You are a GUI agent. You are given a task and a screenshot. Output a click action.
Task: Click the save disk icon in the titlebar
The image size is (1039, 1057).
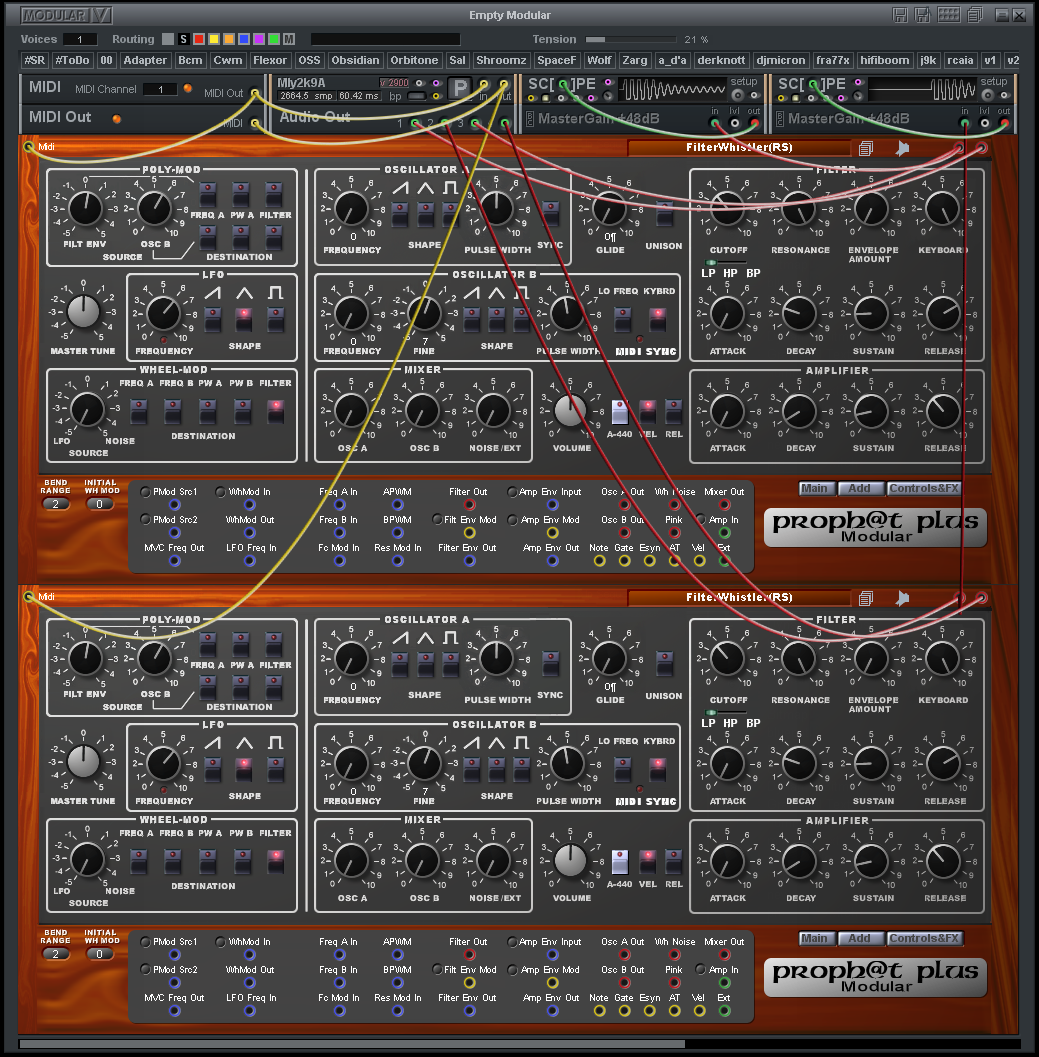click(899, 13)
